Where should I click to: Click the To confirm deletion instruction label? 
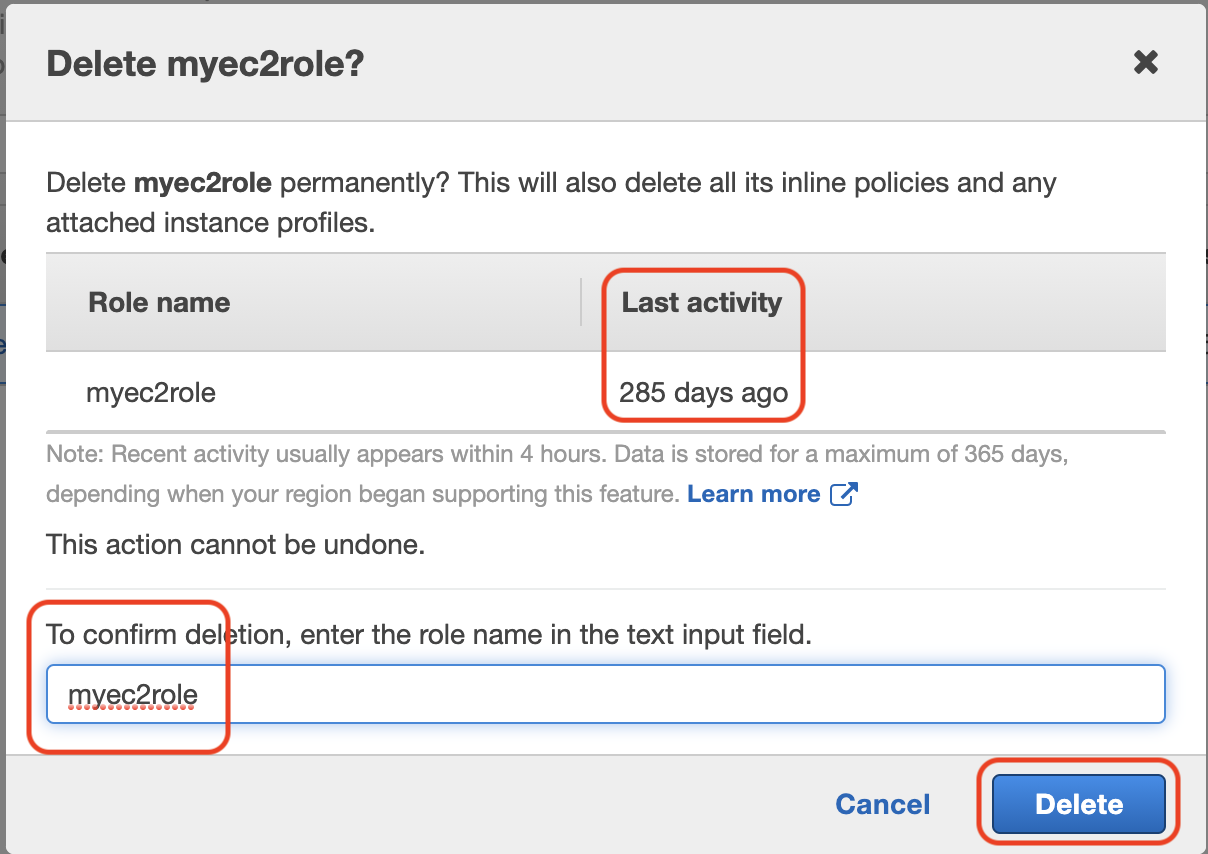click(x=429, y=634)
